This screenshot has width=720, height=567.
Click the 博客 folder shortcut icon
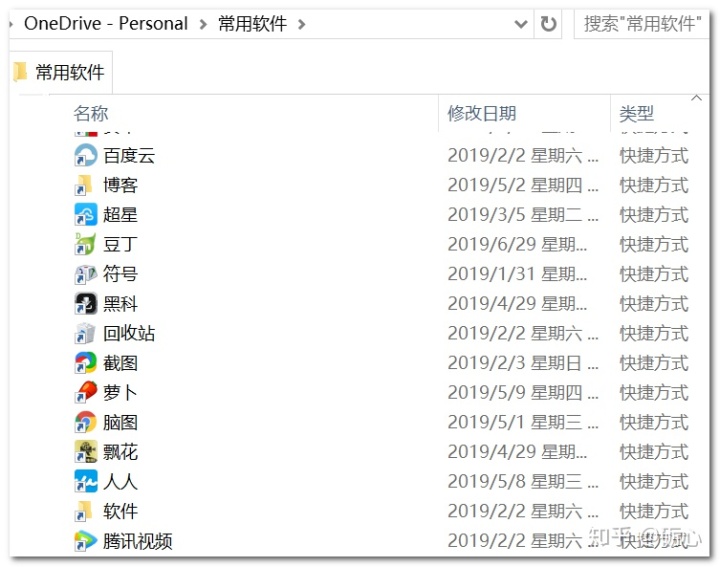pos(86,185)
